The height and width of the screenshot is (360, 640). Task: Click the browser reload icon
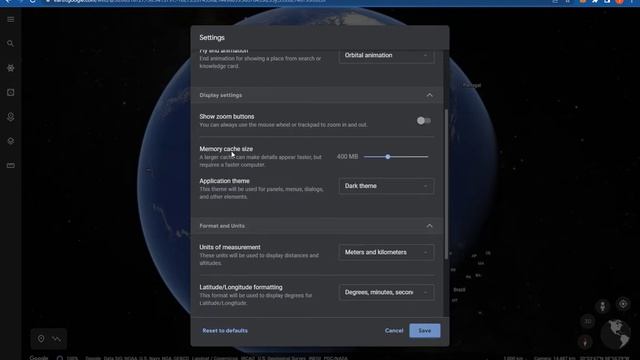click(x=33, y=2)
